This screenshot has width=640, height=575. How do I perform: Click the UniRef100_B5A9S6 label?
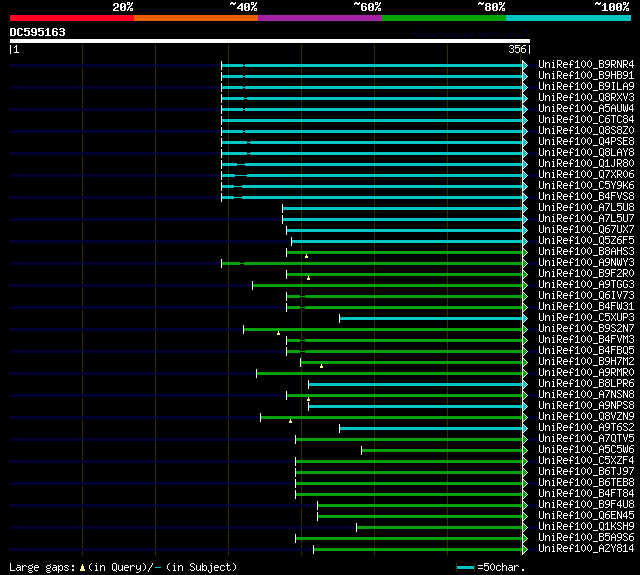coord(586,538)
